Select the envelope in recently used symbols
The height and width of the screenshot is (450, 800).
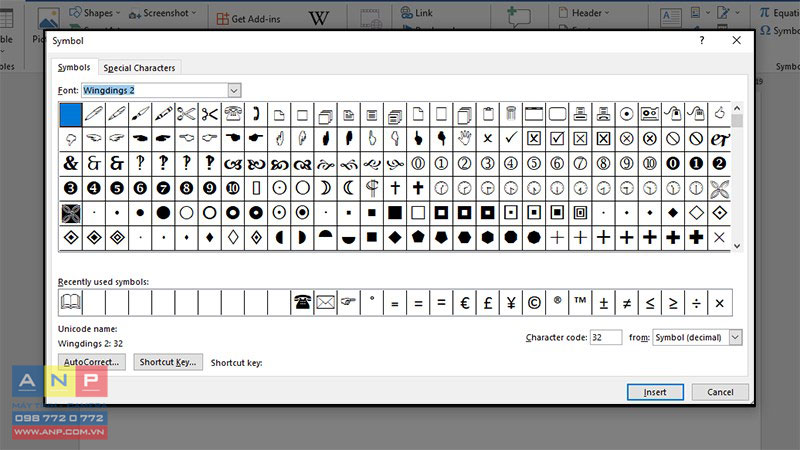coord(325,303)
